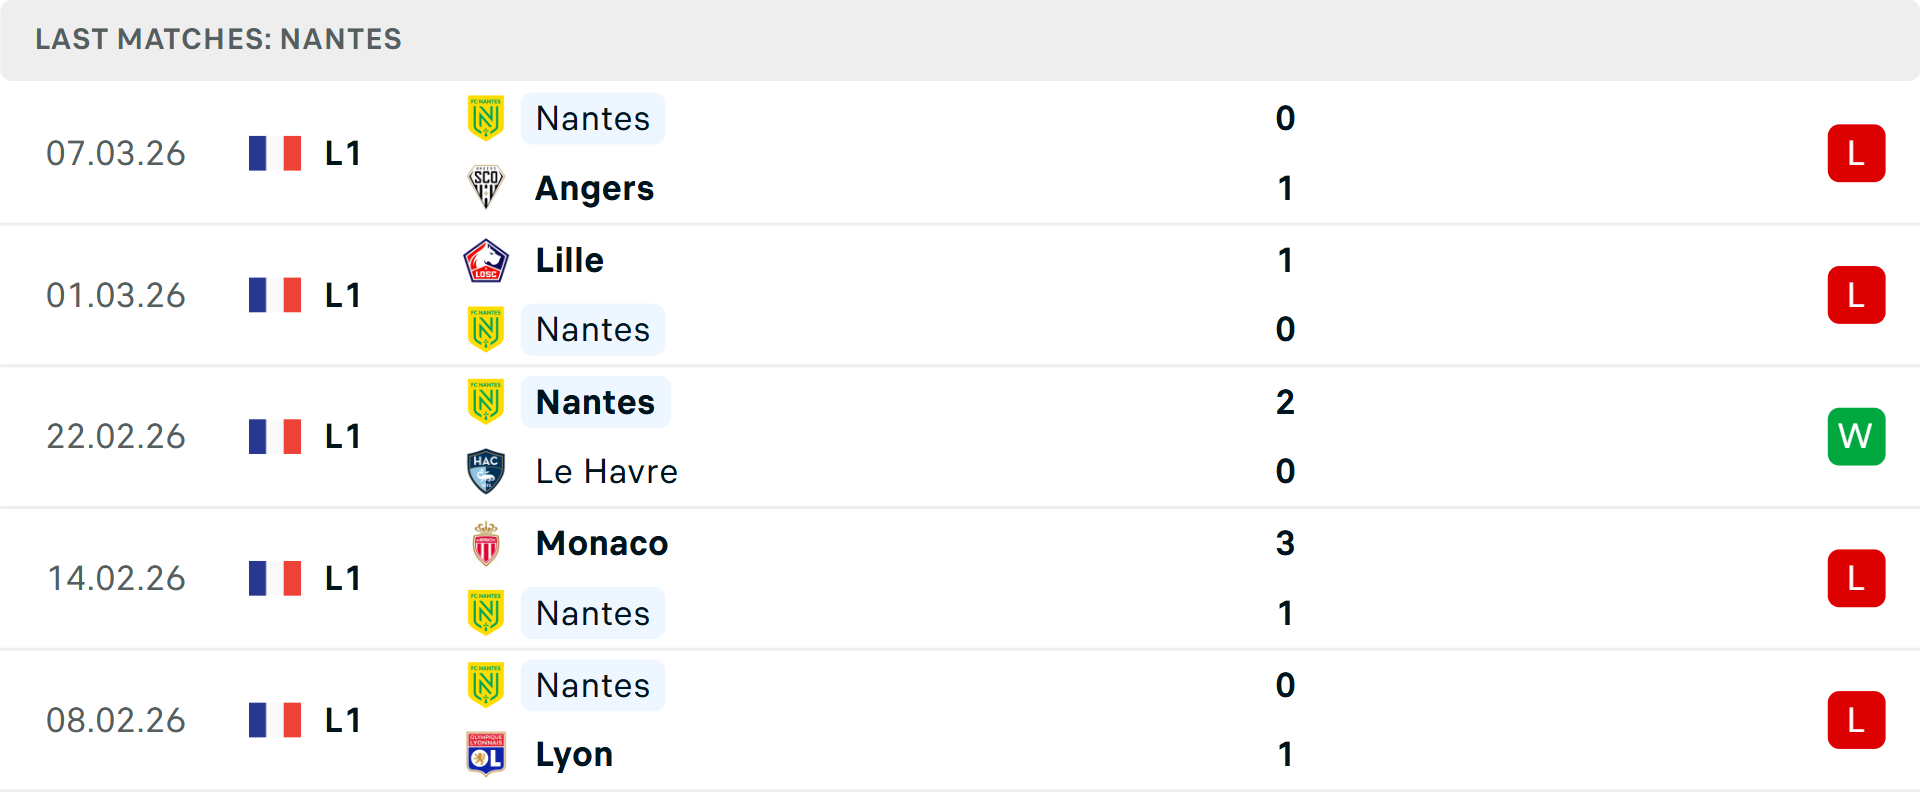Open the Le Havre team link

[606, 471]
